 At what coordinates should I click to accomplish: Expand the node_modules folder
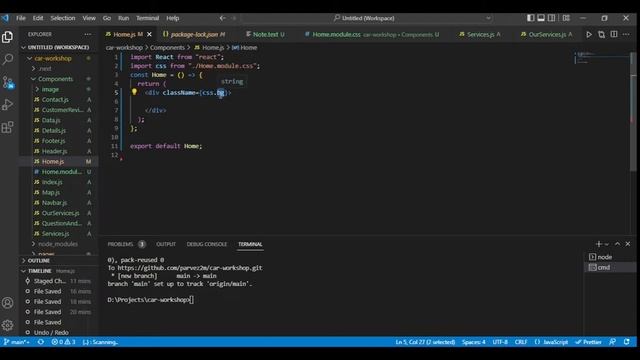[58, 244]
